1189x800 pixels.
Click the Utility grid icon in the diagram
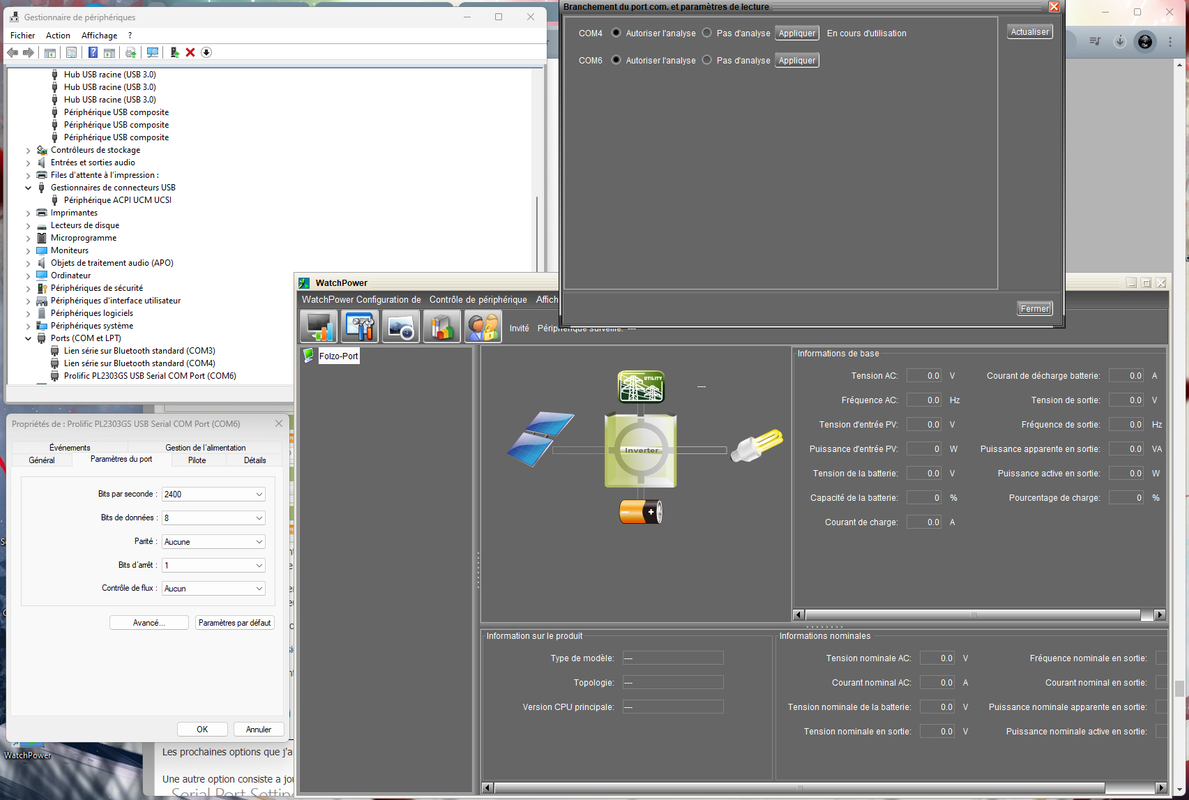click(641, 387)
